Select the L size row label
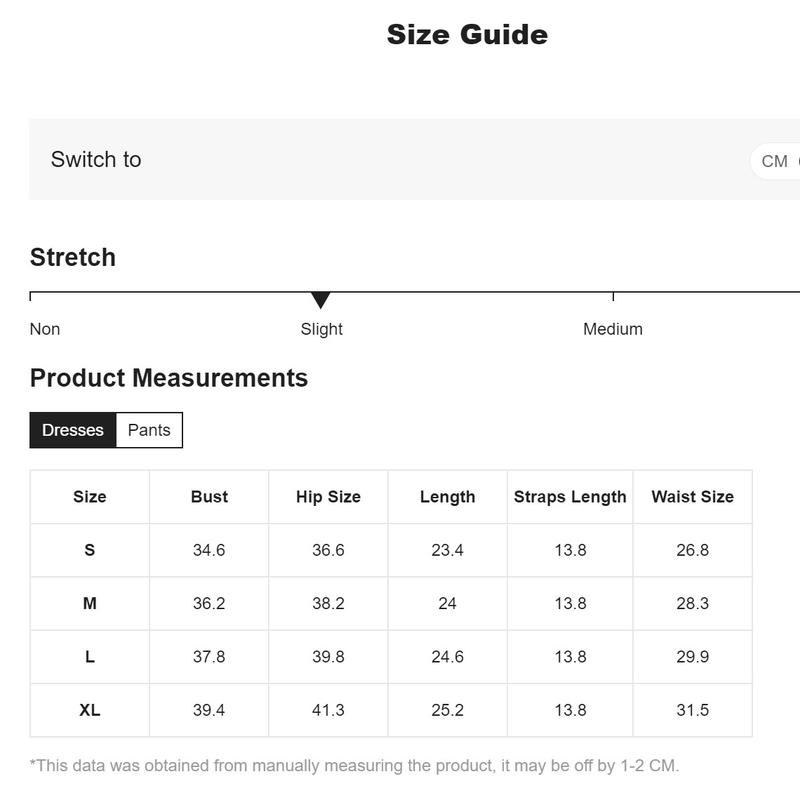The height and width of the screenshot is (800, 800). click(90, 657)
